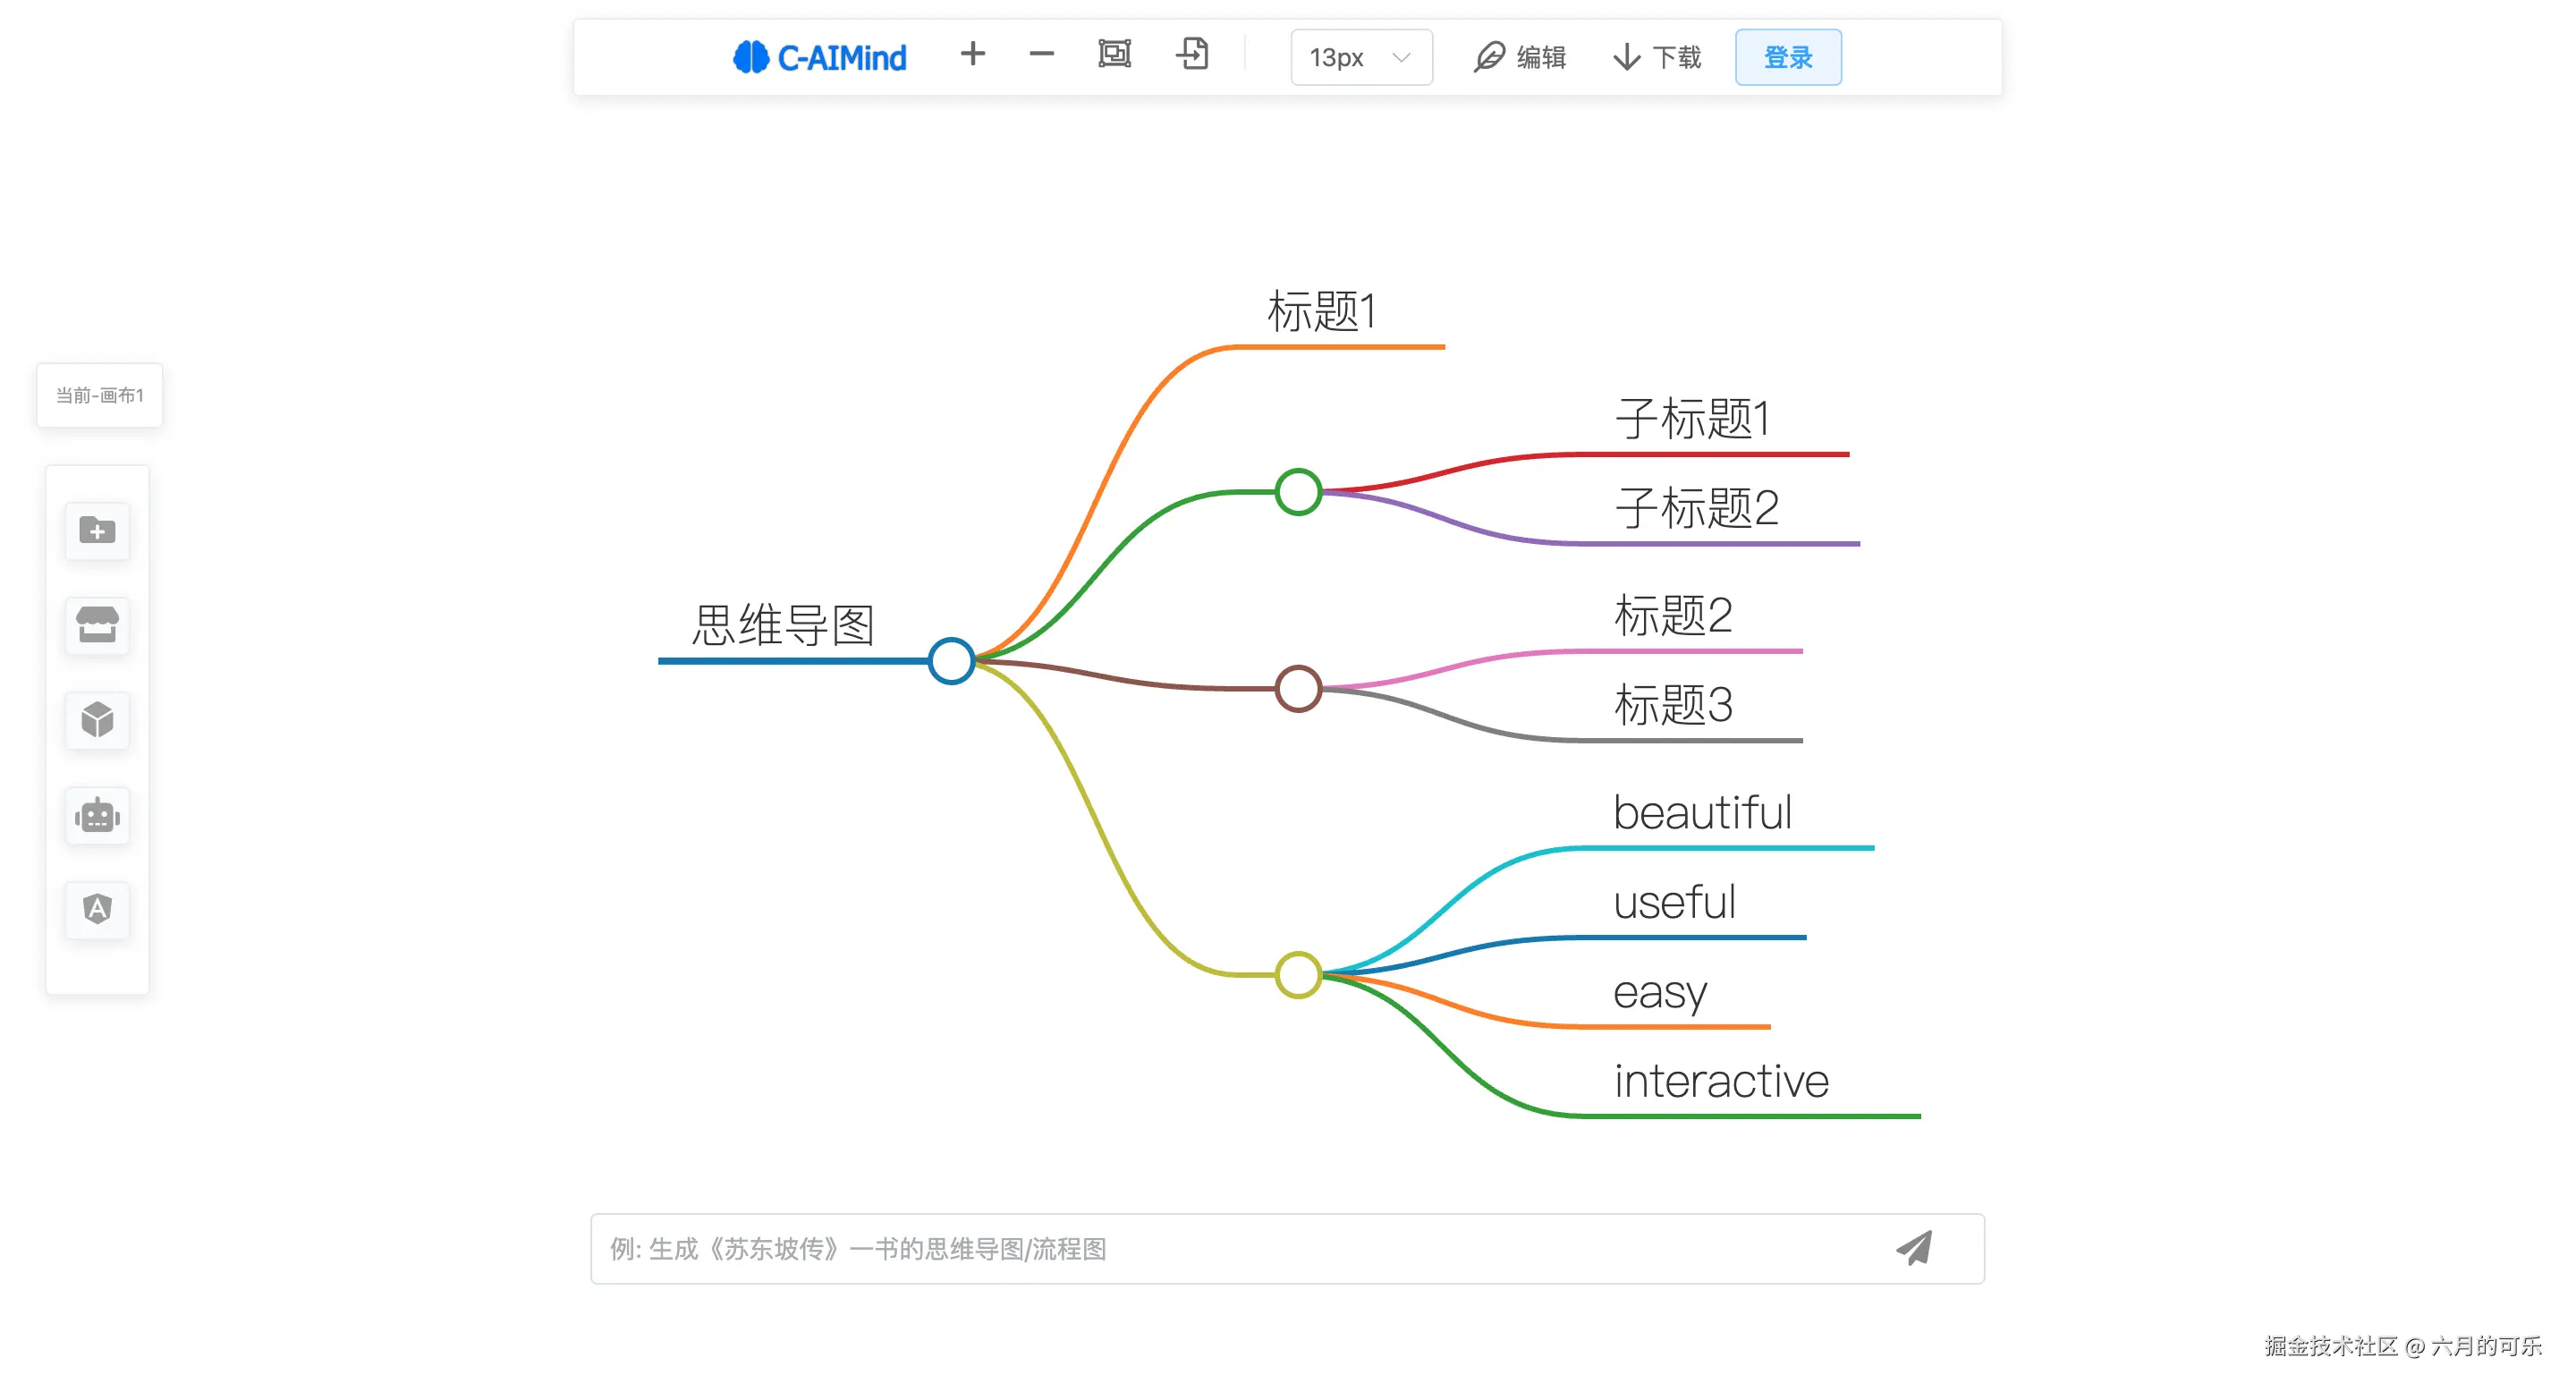Select the 3D box icon in the sidebar

click(x=97, y=721)
